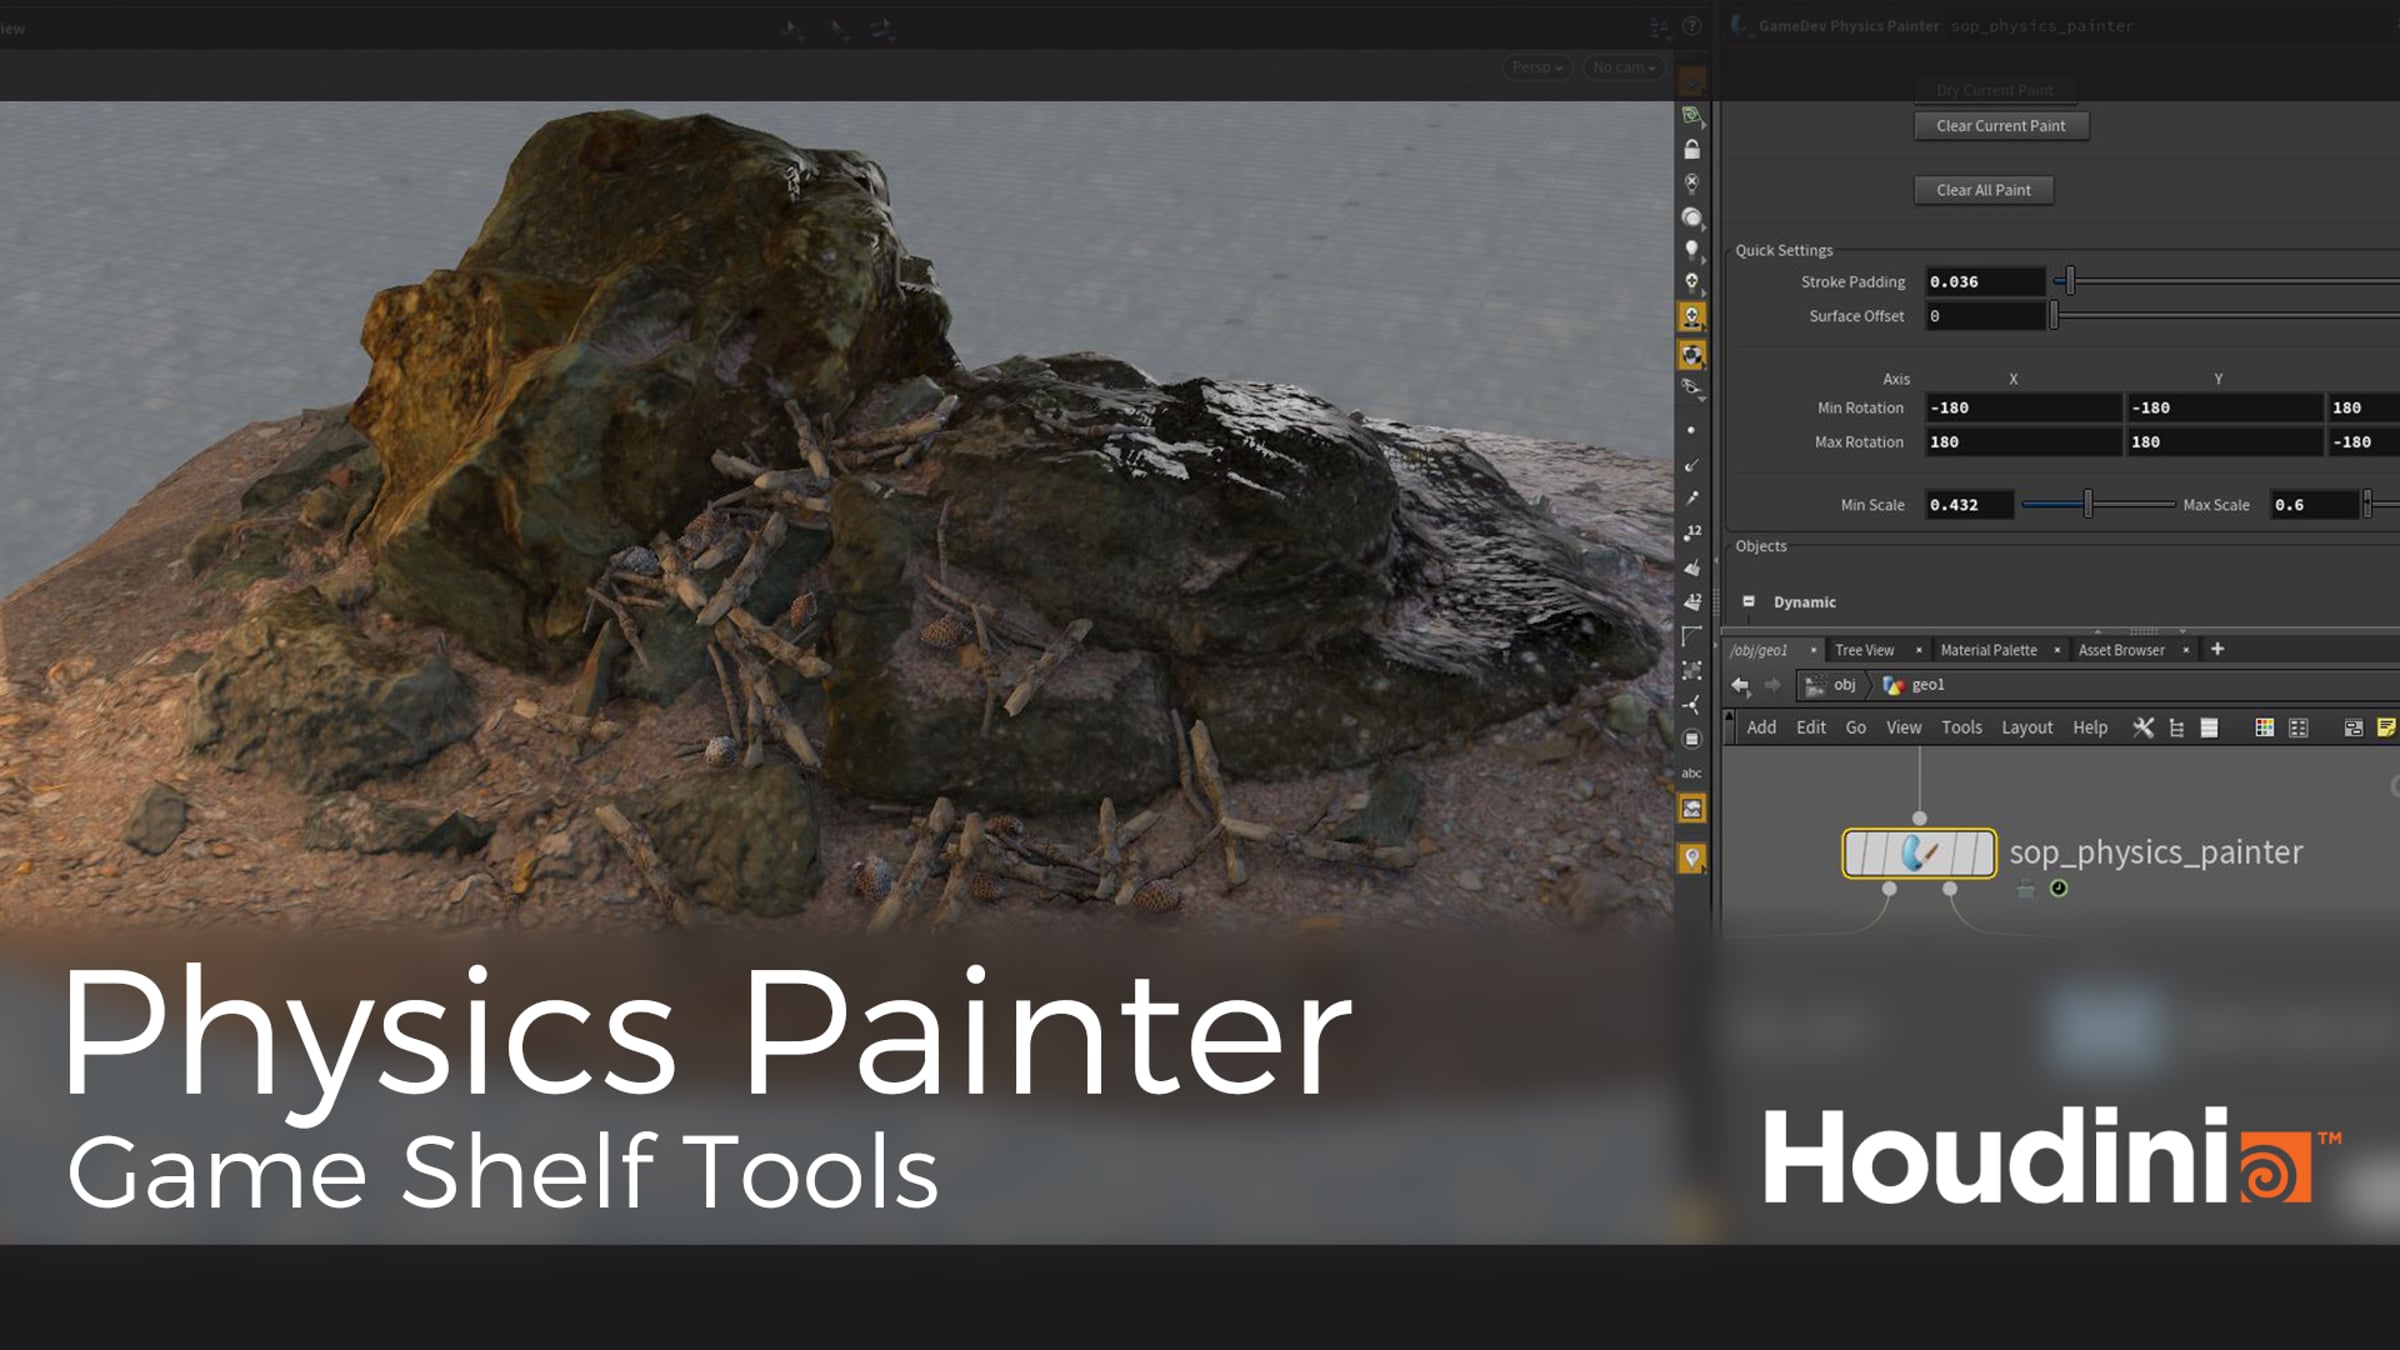Open the Layout menu
The height and width of the screenshot is (1350, 2400).
pyautogui.click(x=2026, y=728)
